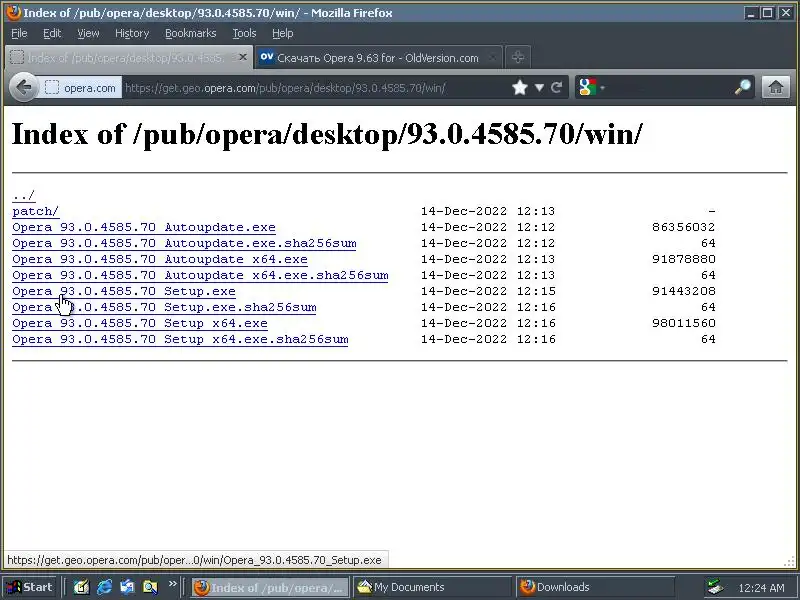Open the View menu
This screenshot has height=600, width=800.
pos(88,33)
